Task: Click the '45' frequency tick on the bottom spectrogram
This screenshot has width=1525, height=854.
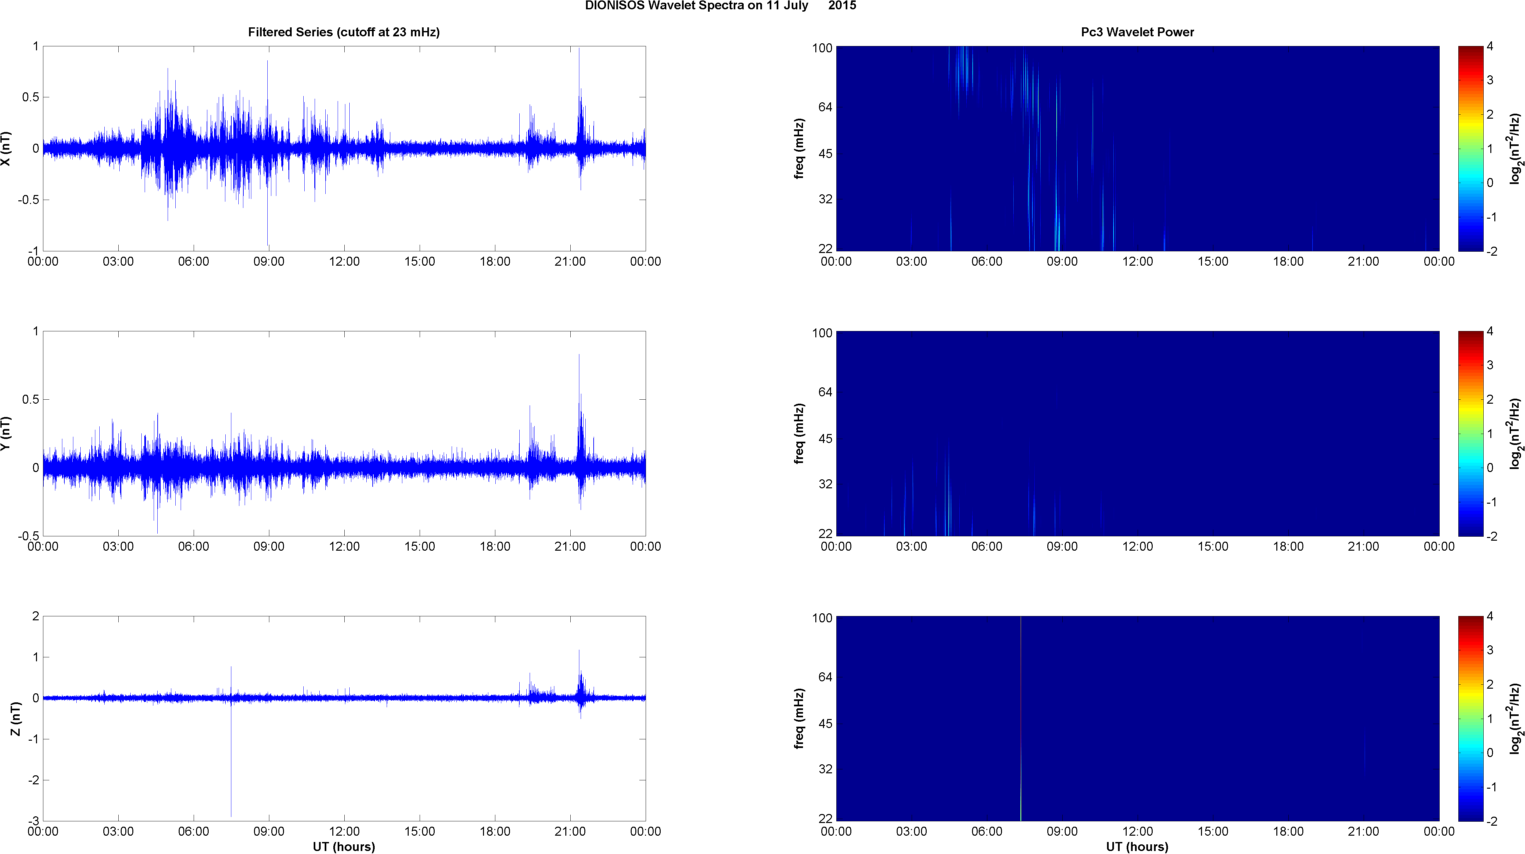Action: pos(825,724)
